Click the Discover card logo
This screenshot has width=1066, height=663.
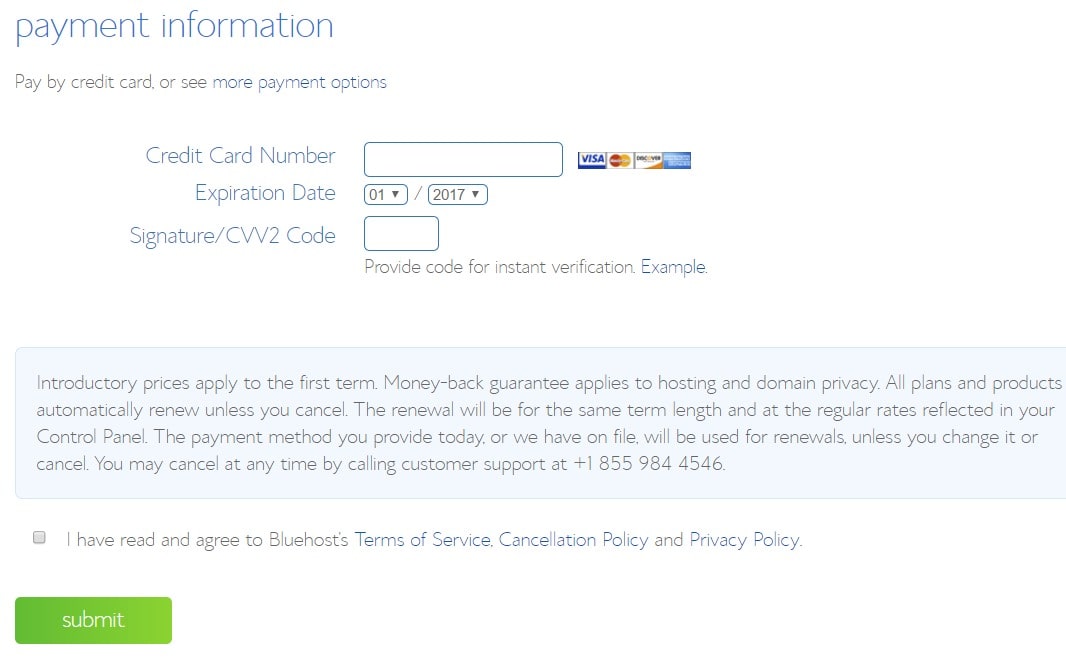648,160
